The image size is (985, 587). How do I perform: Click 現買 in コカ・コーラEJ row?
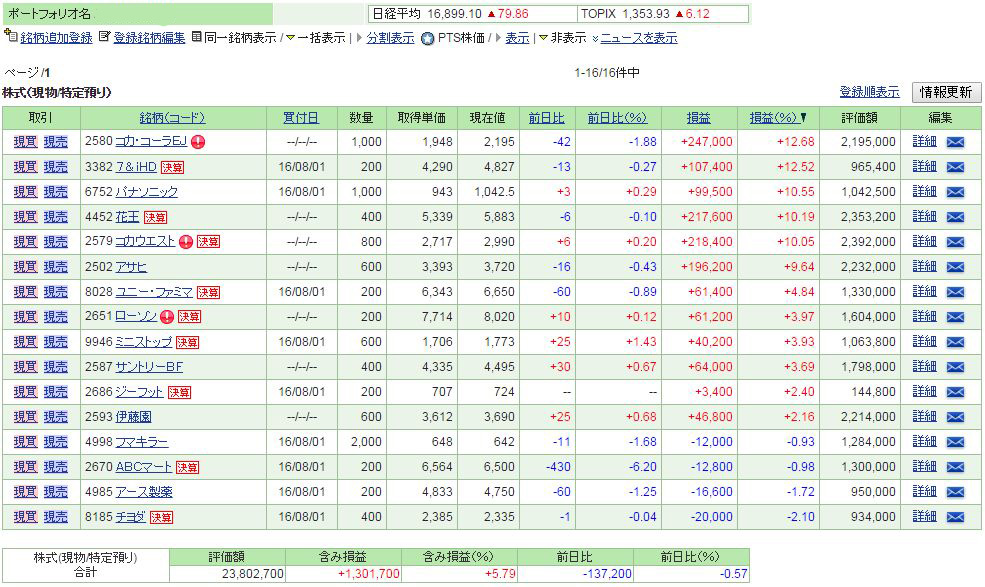click(x=25, y=142)
